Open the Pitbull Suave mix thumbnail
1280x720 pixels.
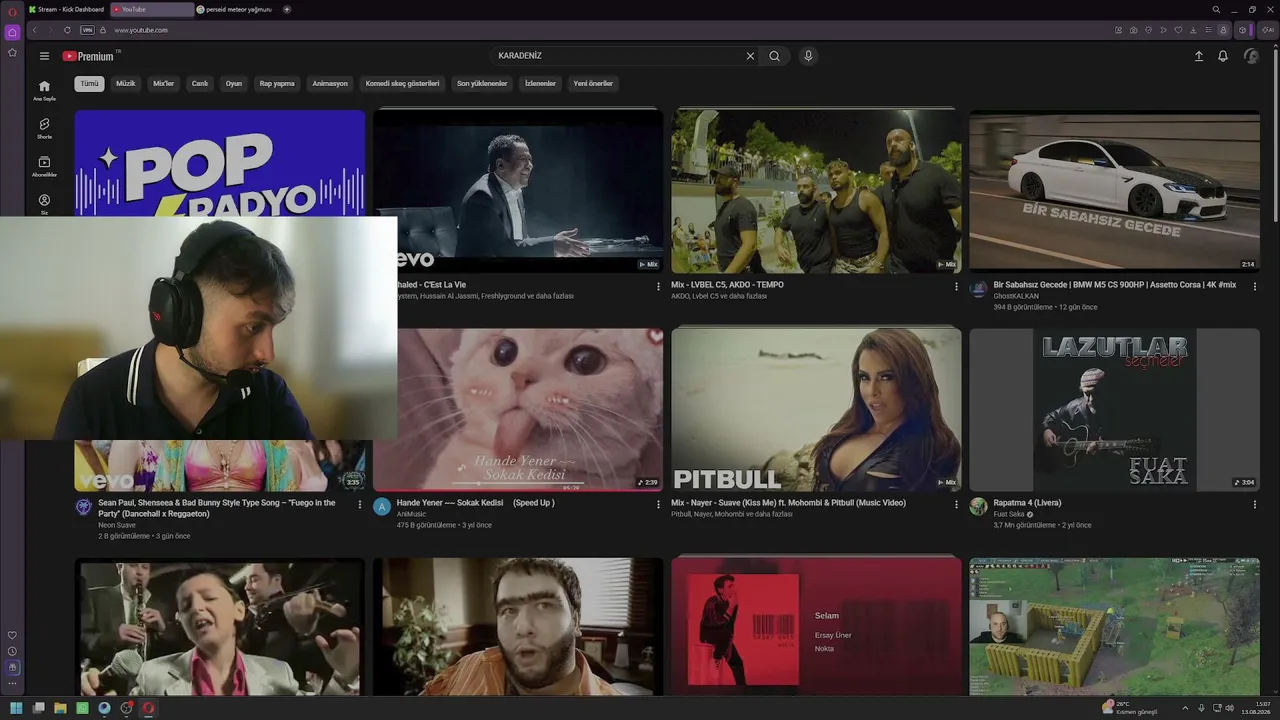(x=816, y=410)
